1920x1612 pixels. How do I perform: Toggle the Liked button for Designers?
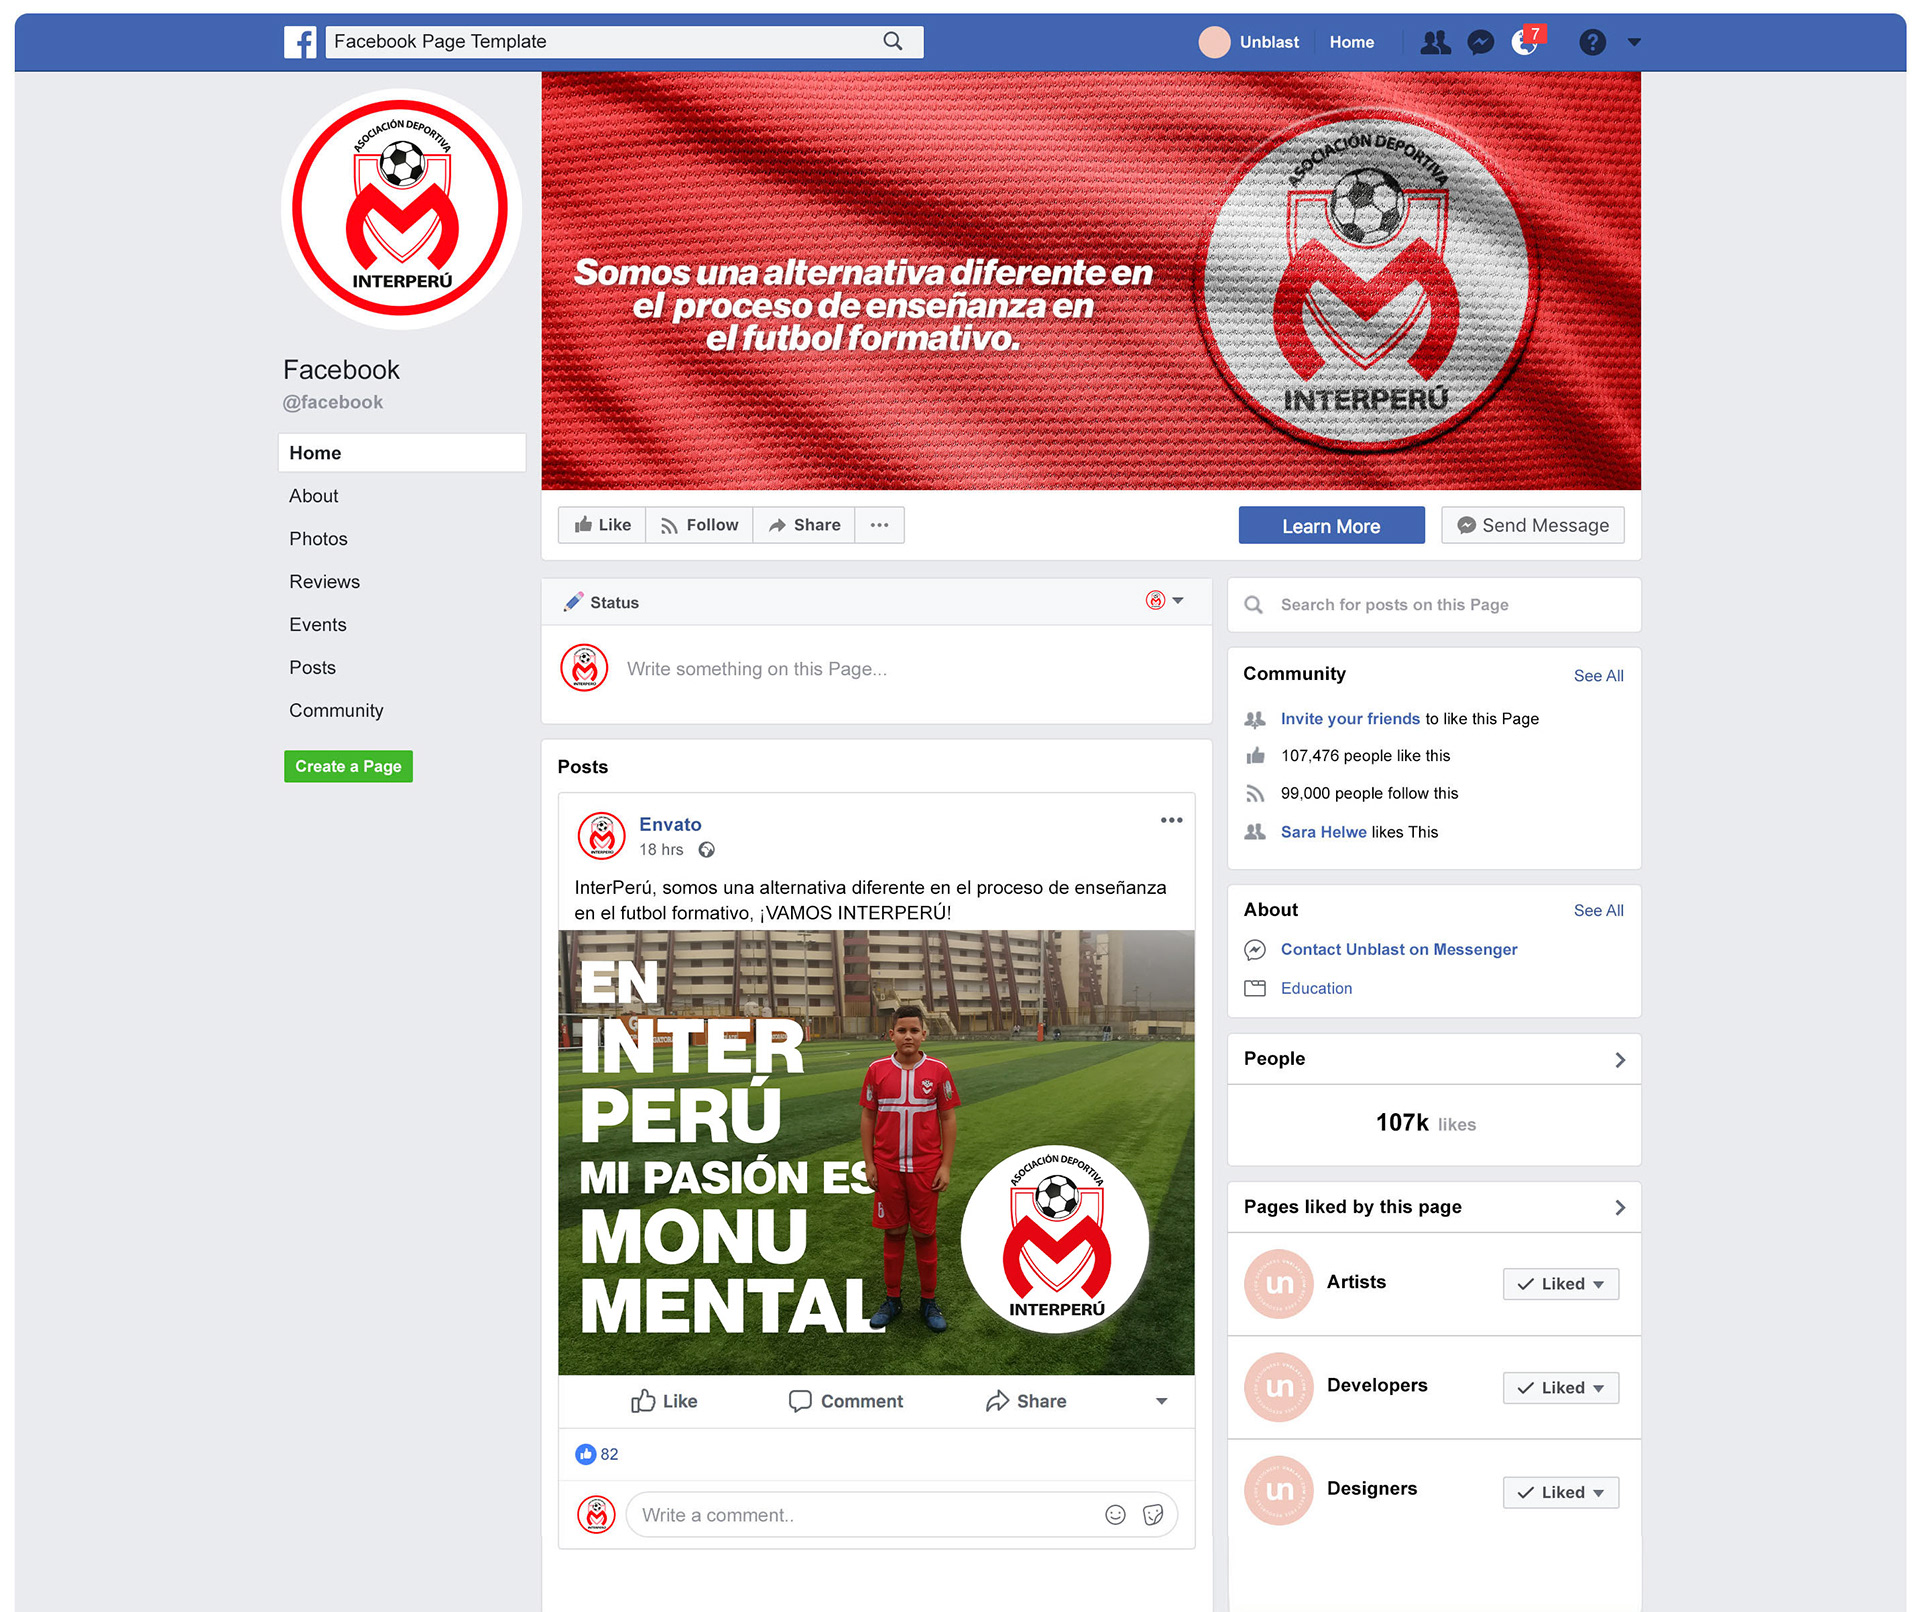pos(1560,1492)
